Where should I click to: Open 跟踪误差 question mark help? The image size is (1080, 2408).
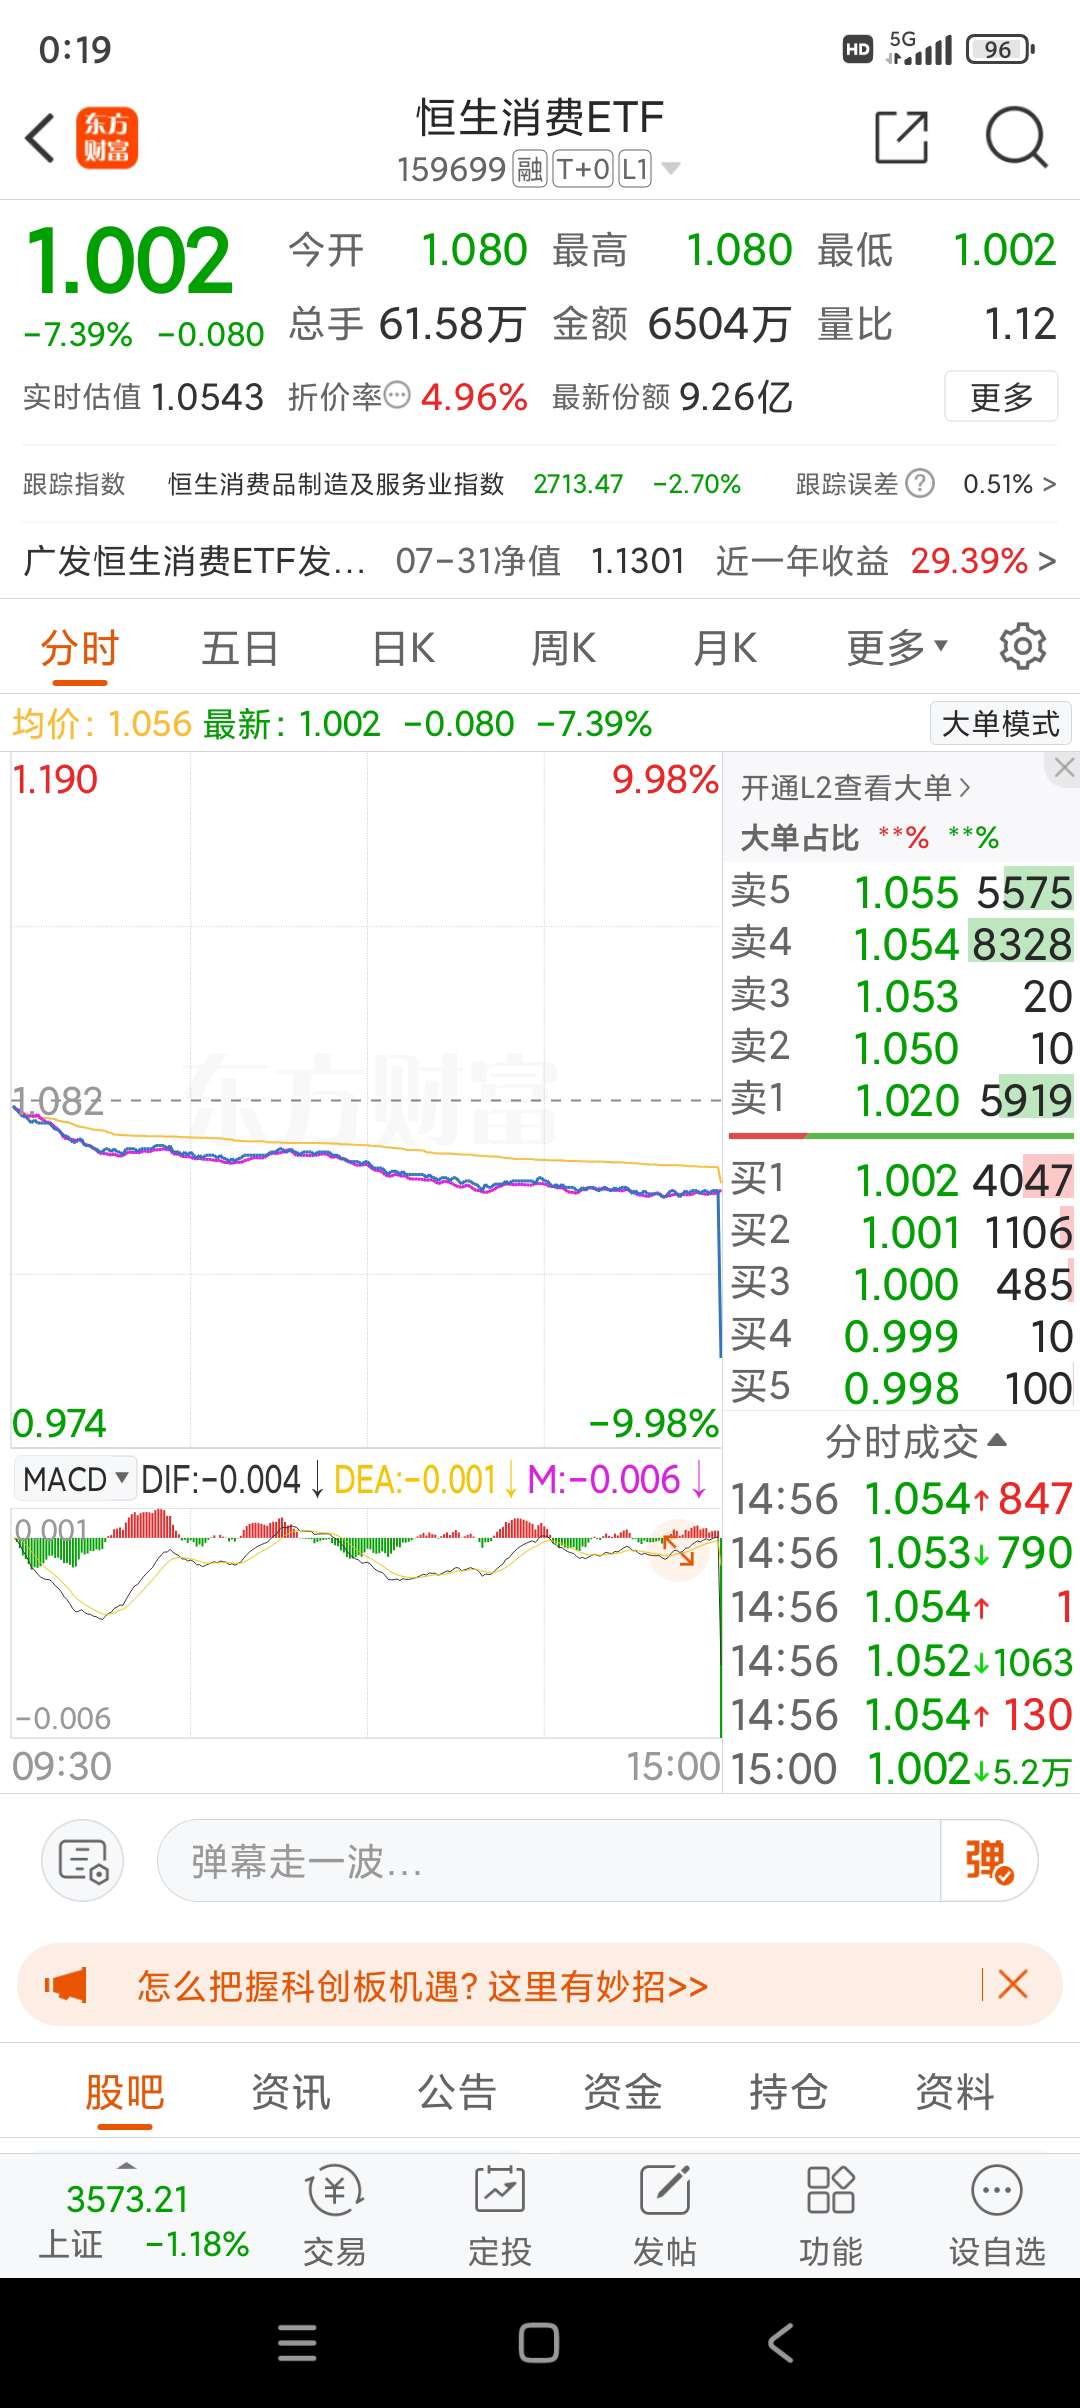pos(919,484)
